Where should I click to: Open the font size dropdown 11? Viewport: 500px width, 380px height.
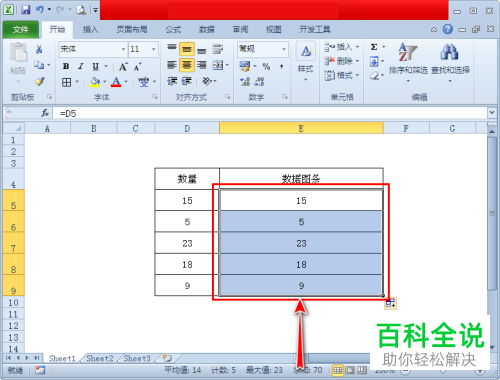(x=154, y=49)
